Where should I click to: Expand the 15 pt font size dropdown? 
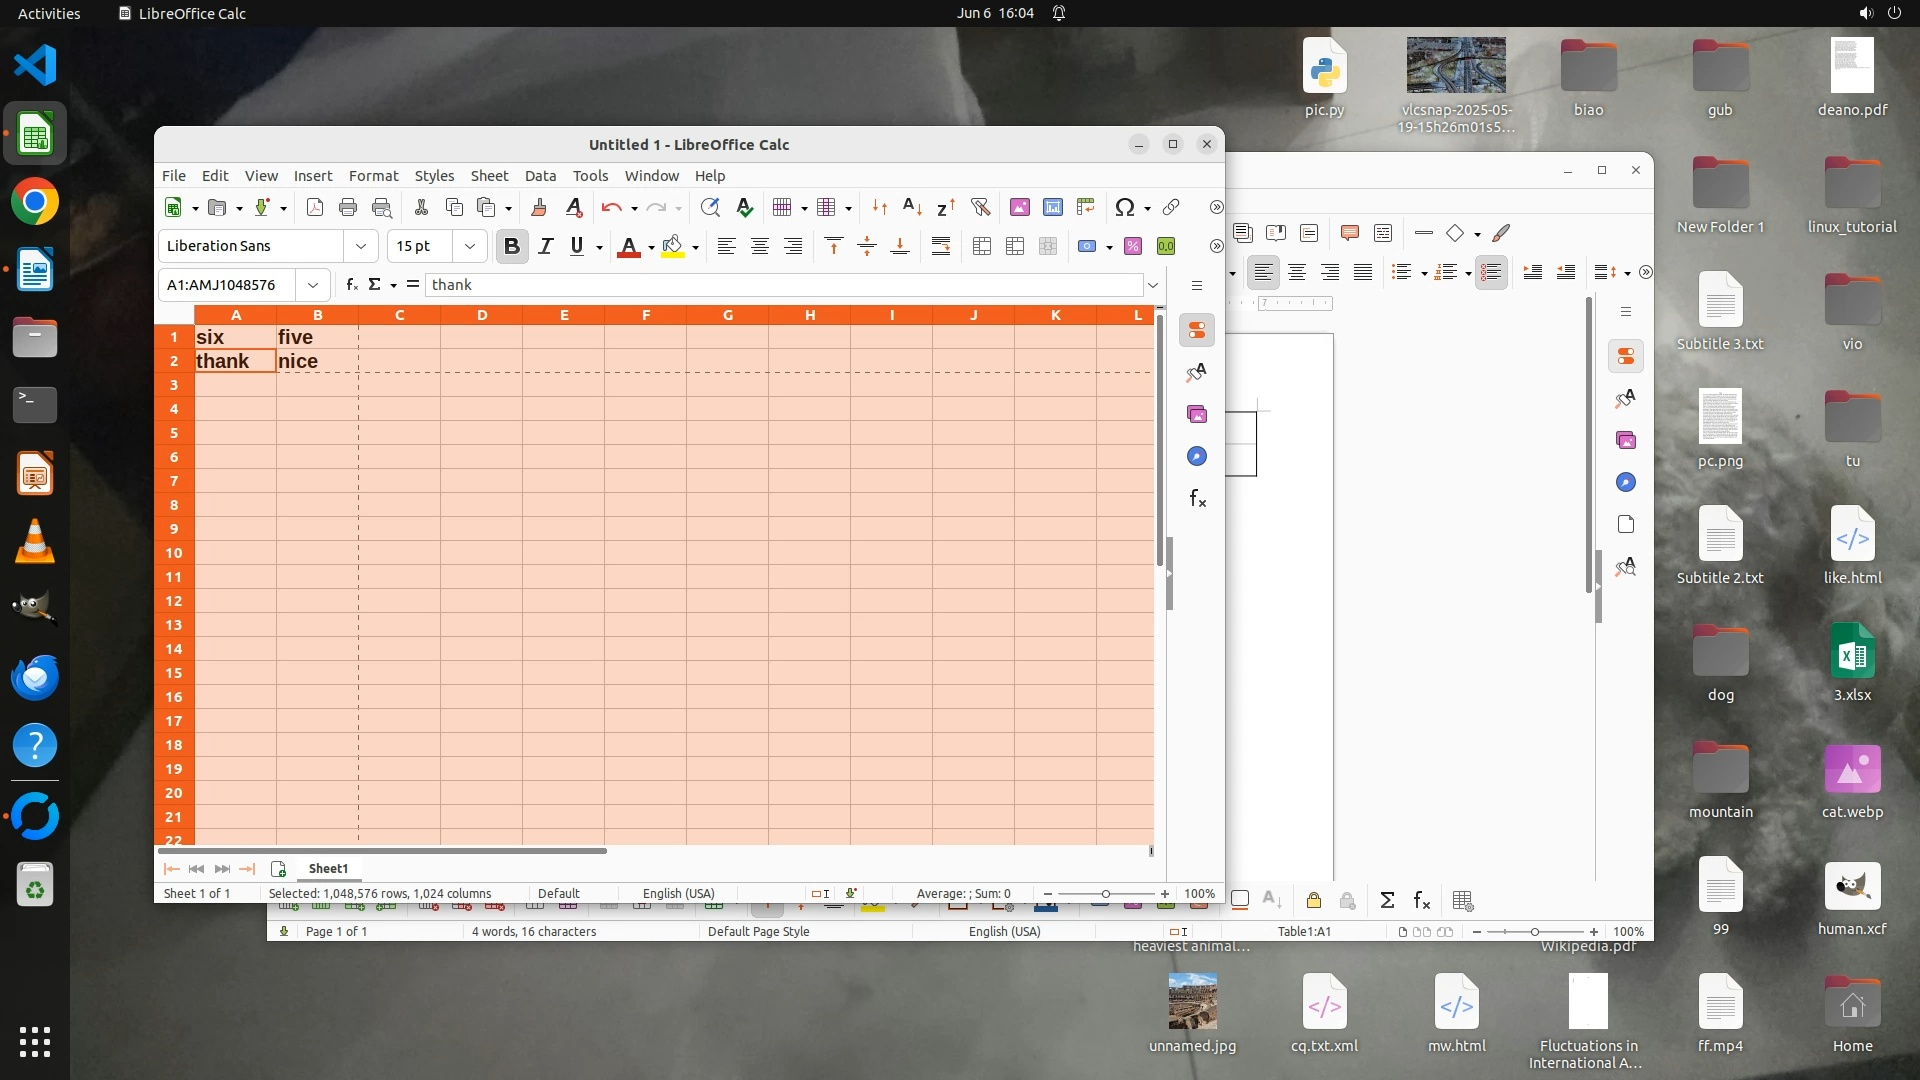click(469, 246)
